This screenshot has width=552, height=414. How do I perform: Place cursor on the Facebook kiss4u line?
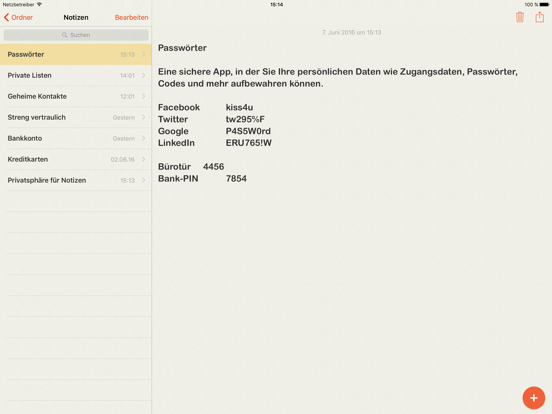tap(206, 107)
